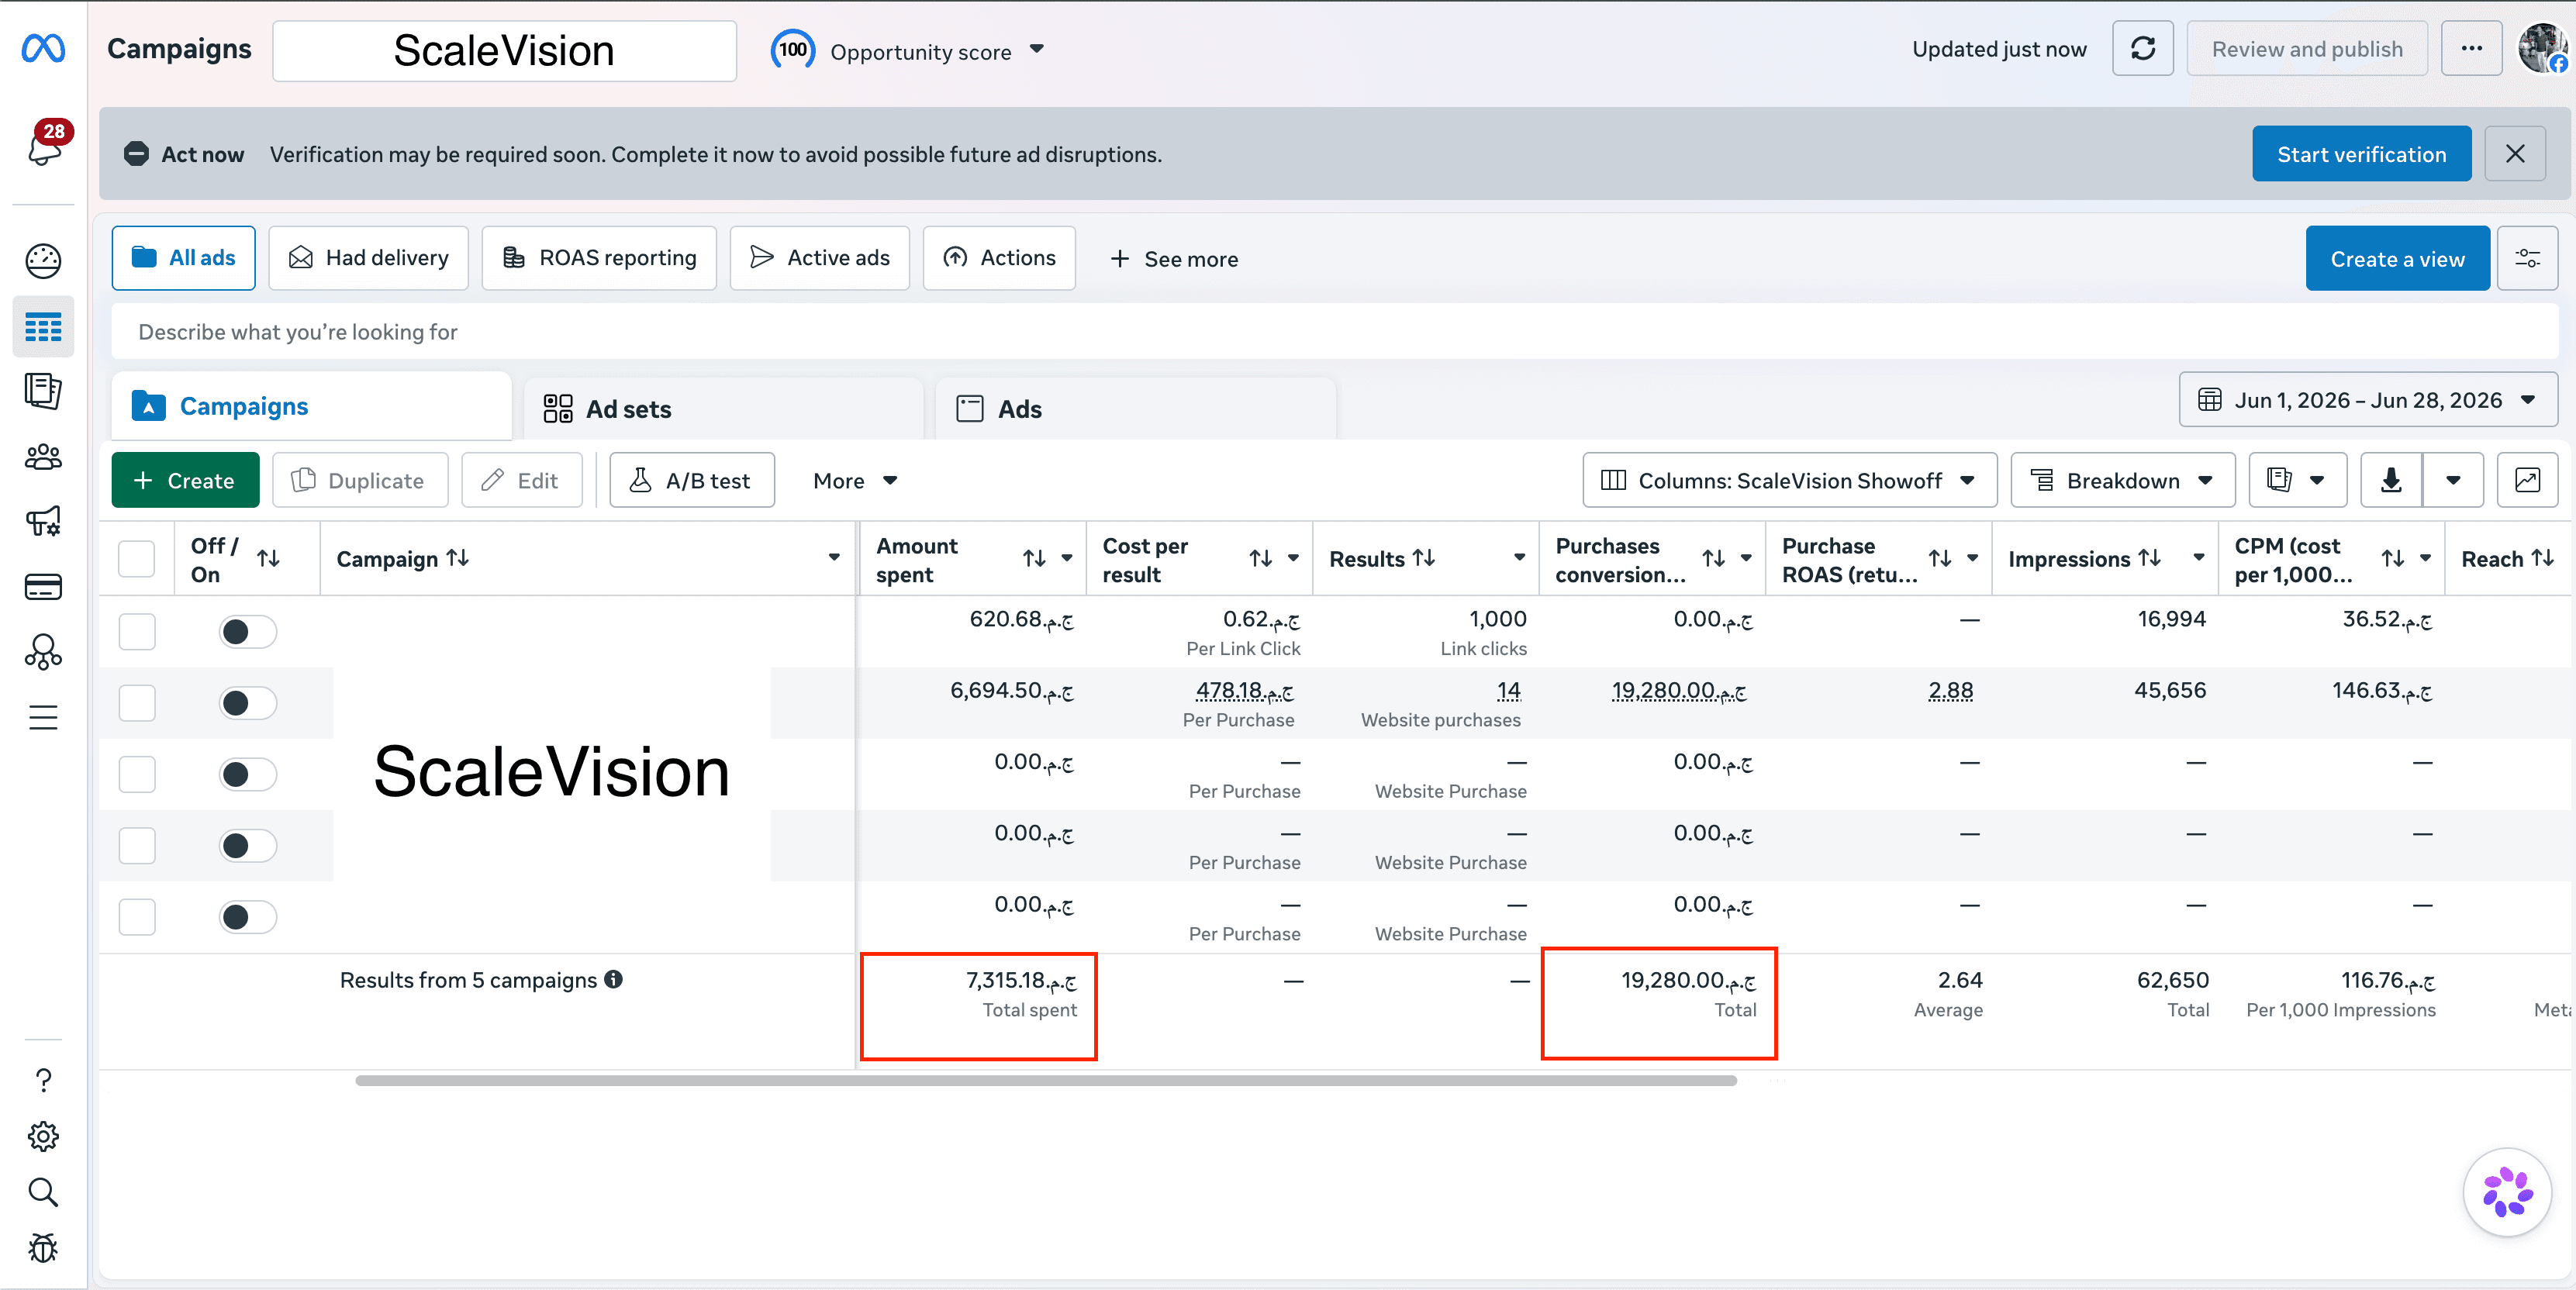The width and height of the screenshot is (2576, 1290).
Task: Open Account overview gauge icon in sidebar
Action: click(43, 261)
